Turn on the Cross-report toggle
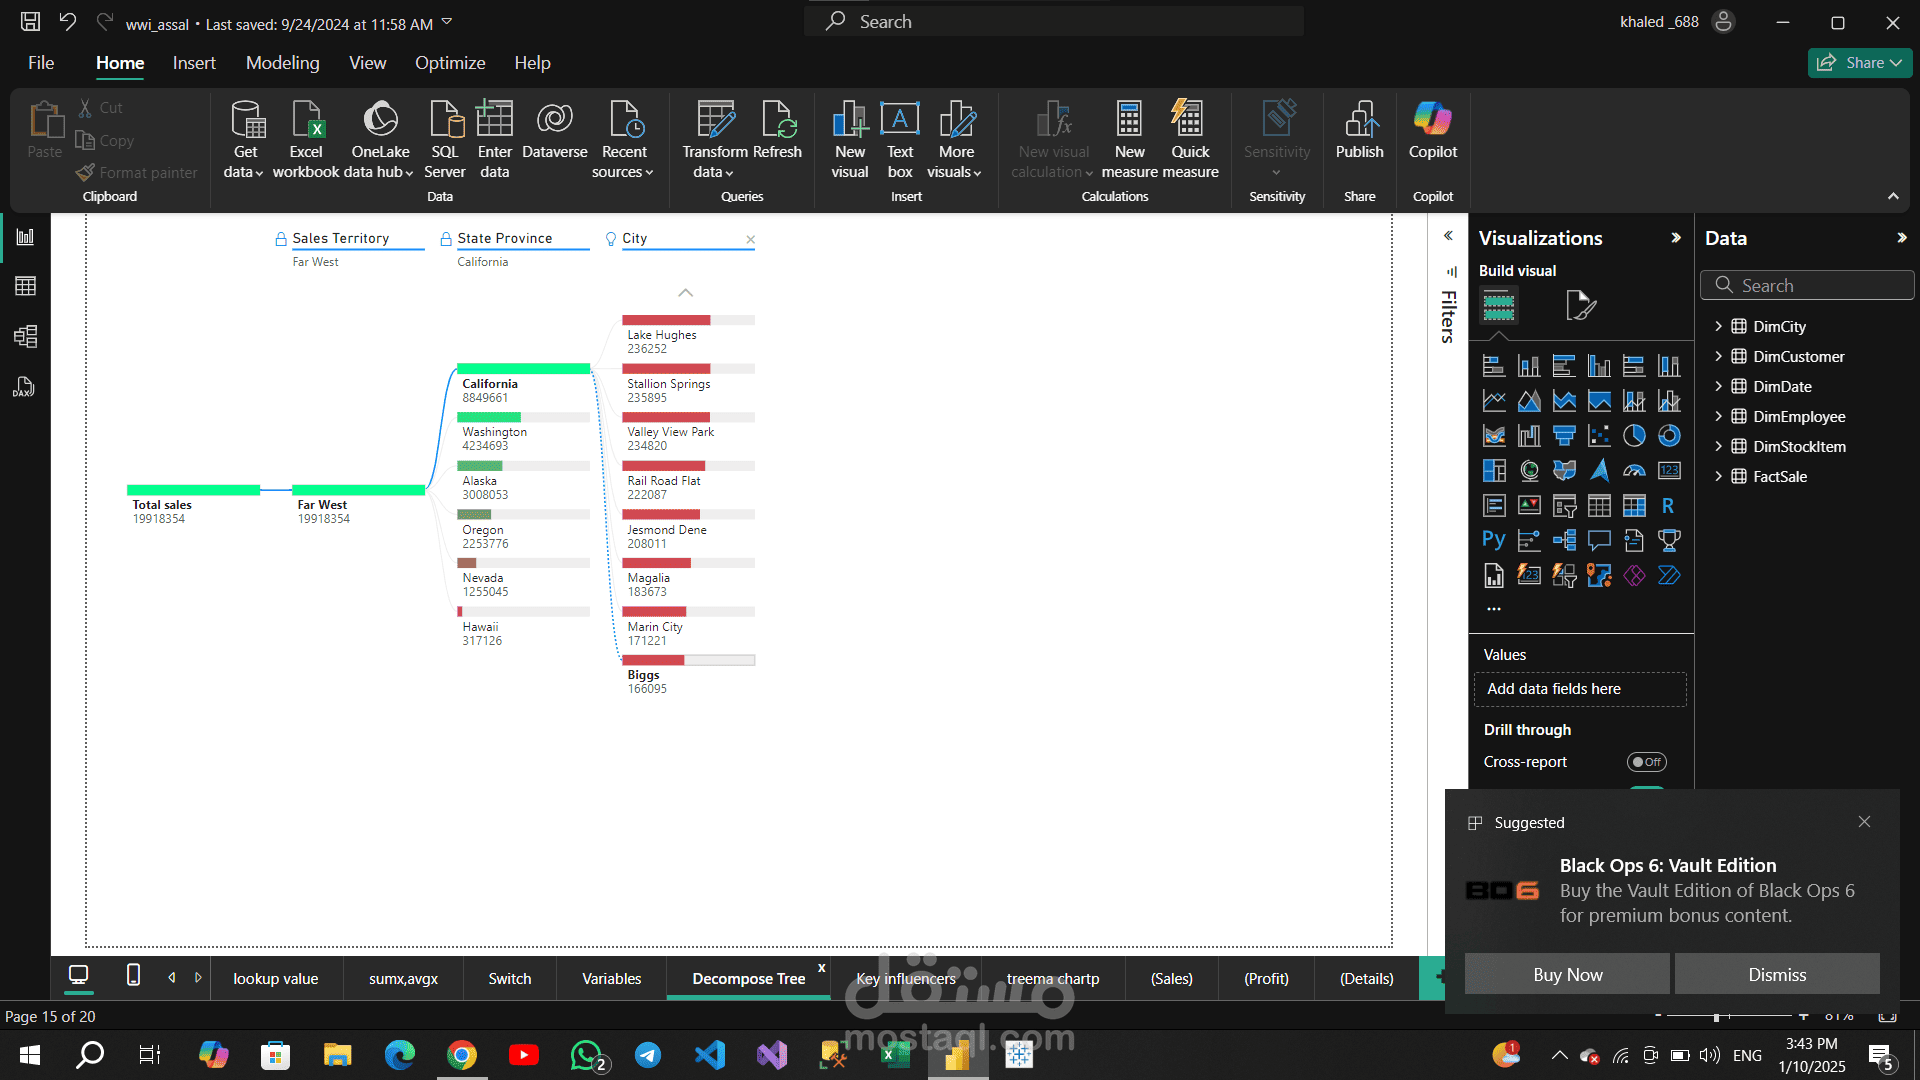 (x=1646, y=762)
